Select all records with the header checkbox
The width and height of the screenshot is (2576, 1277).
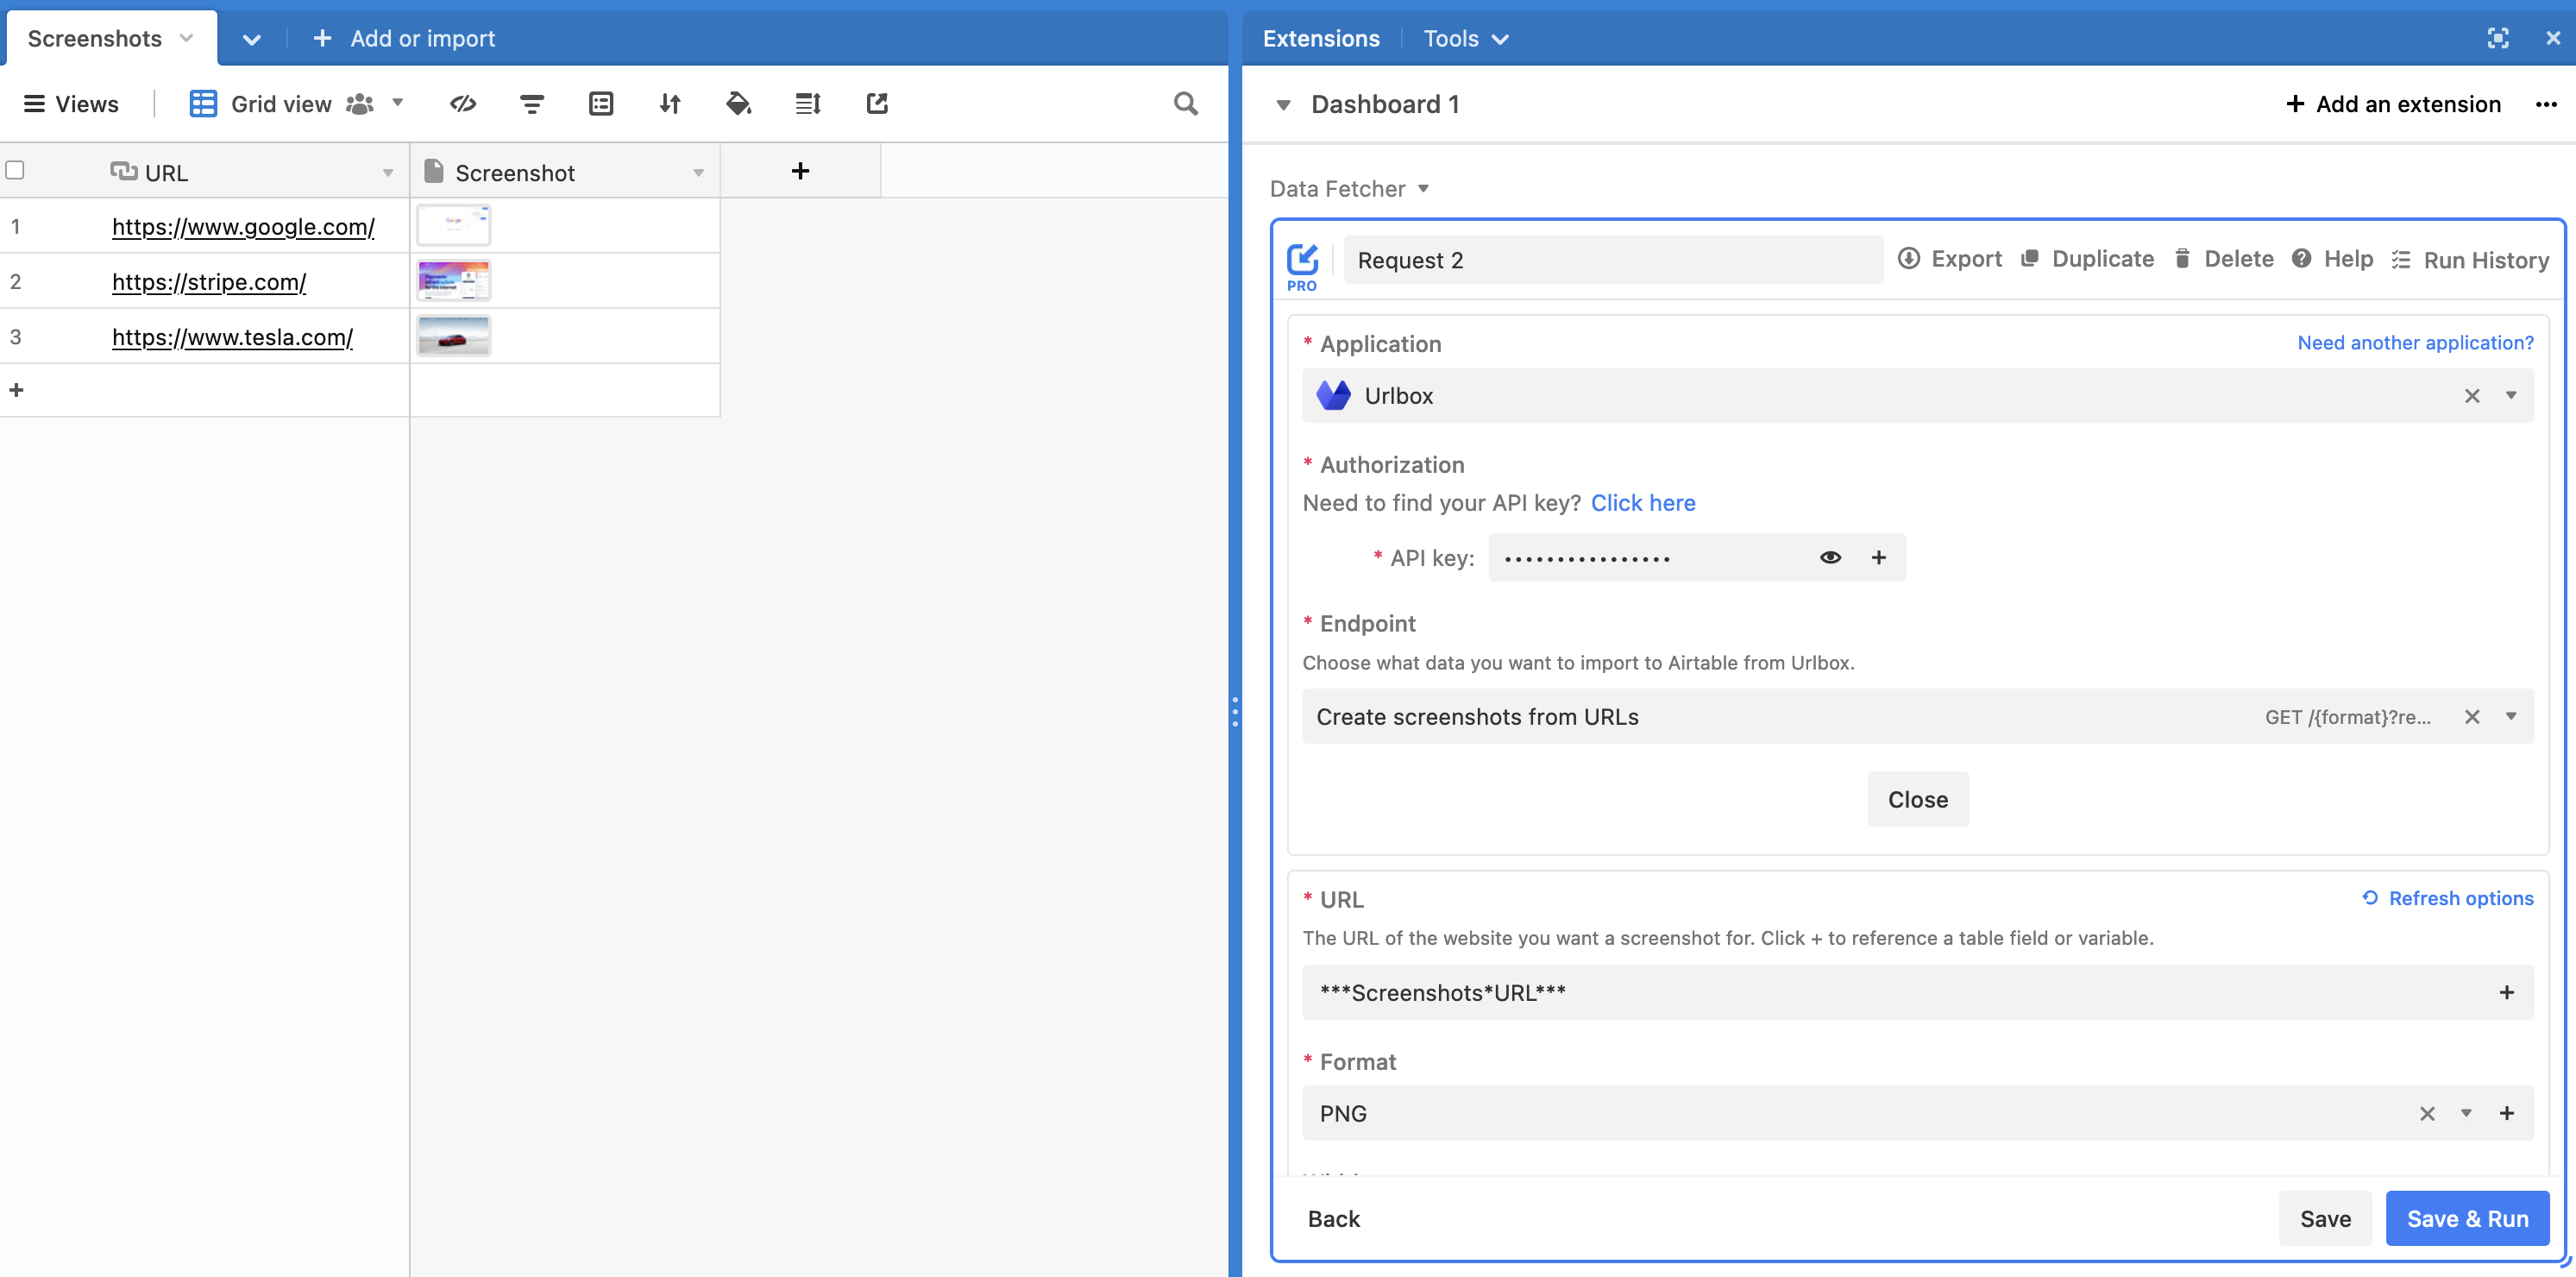tap(15, 170)
